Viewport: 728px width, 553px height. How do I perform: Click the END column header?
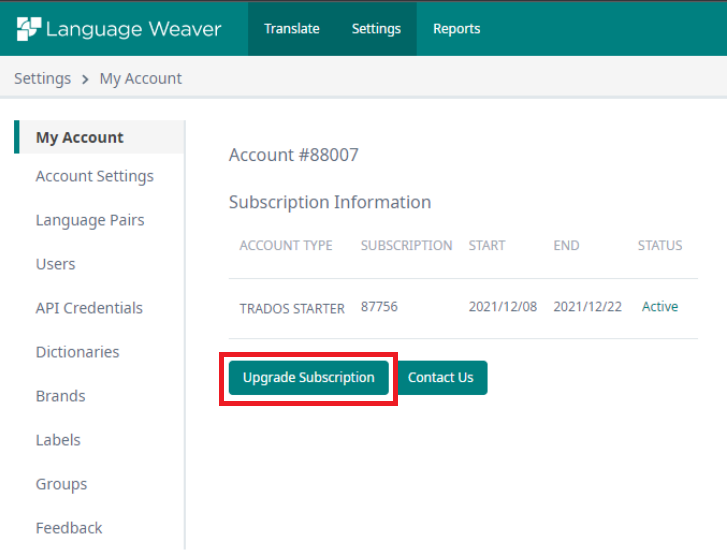(566, 245)
